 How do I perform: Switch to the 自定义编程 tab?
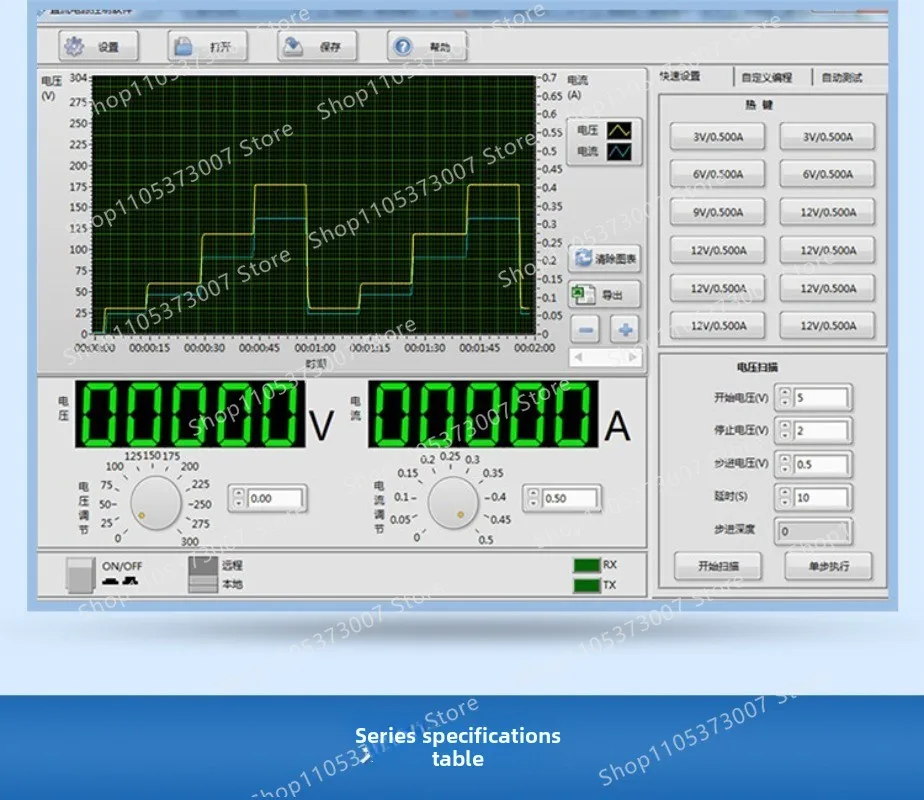click(x=766, y=77)
